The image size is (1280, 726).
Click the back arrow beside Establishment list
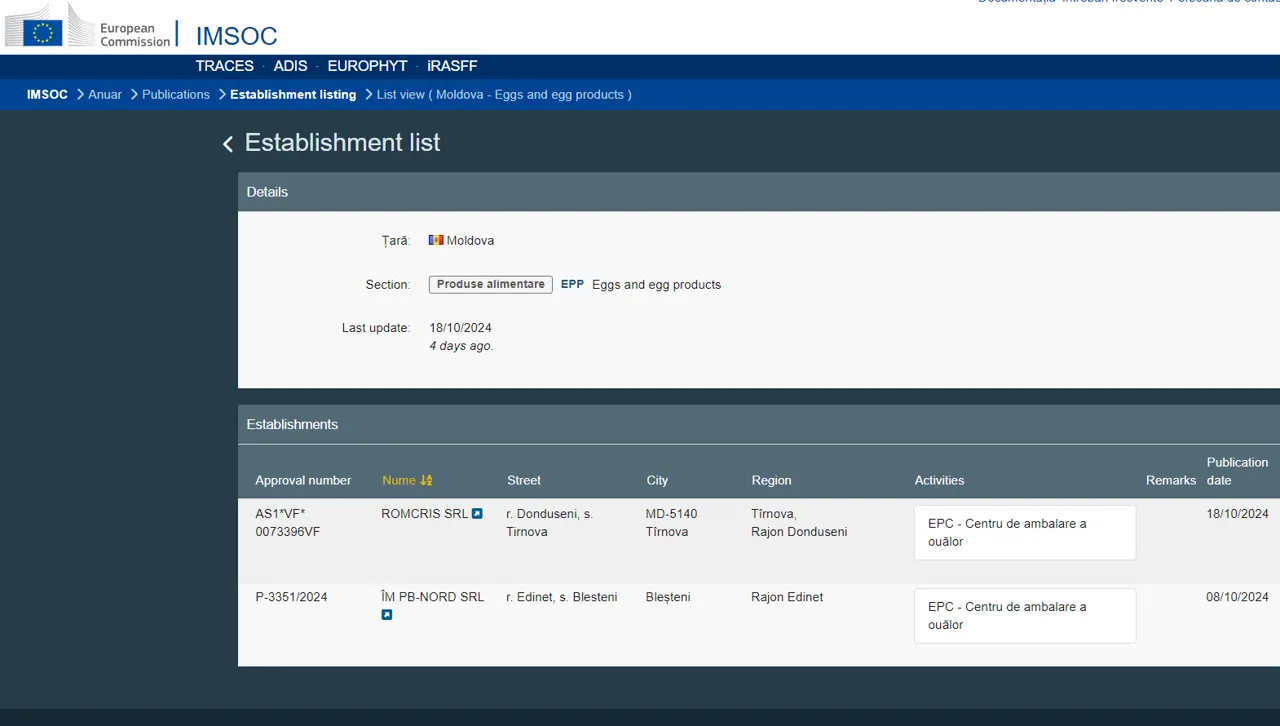click(228, 144)
